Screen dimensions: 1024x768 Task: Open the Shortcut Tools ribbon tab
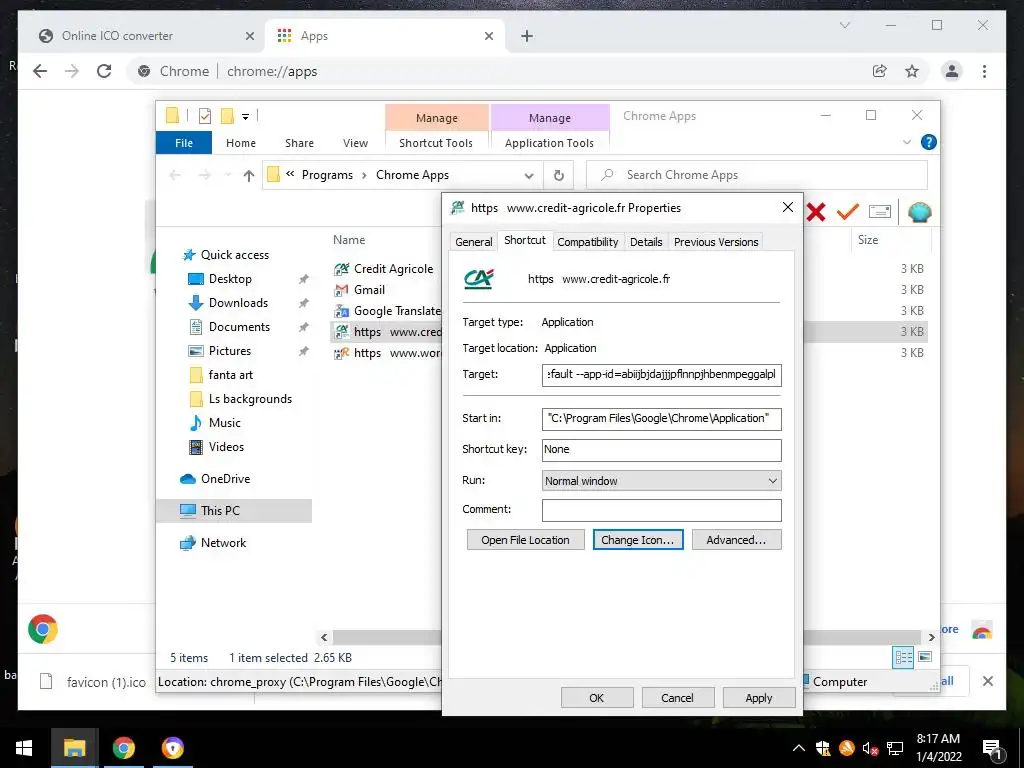point(436,143)
